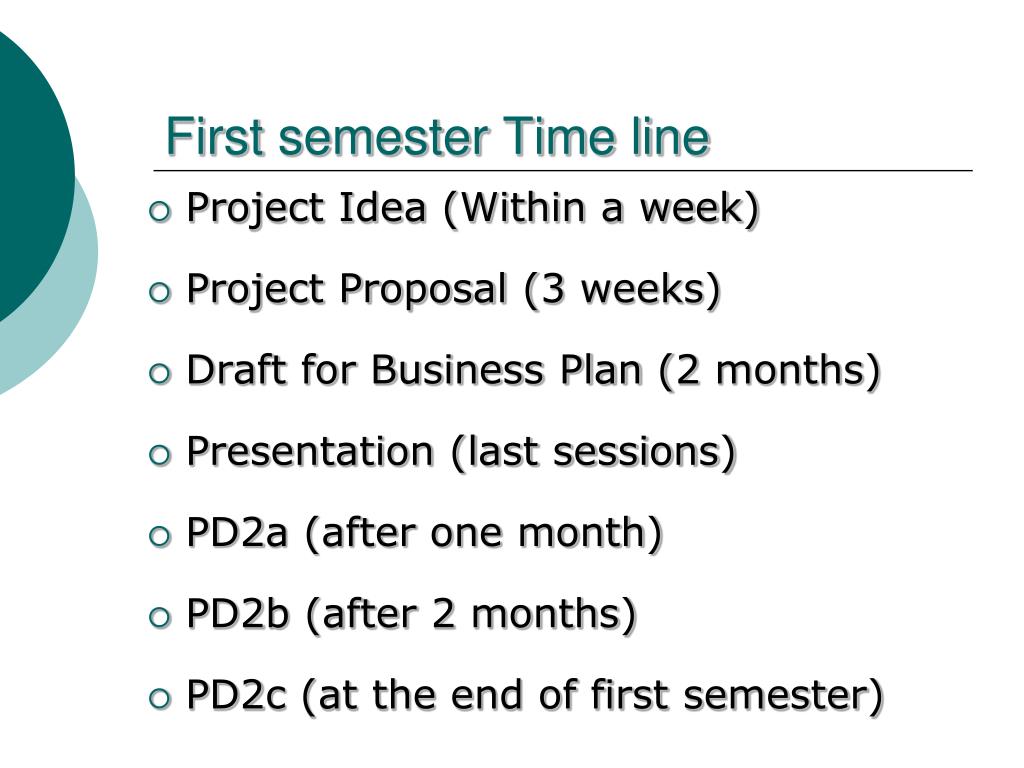Click the bullet marker beside Draft for Business Plan
Viewport: 1024px width, 768px height.
[x=160, y=374]
